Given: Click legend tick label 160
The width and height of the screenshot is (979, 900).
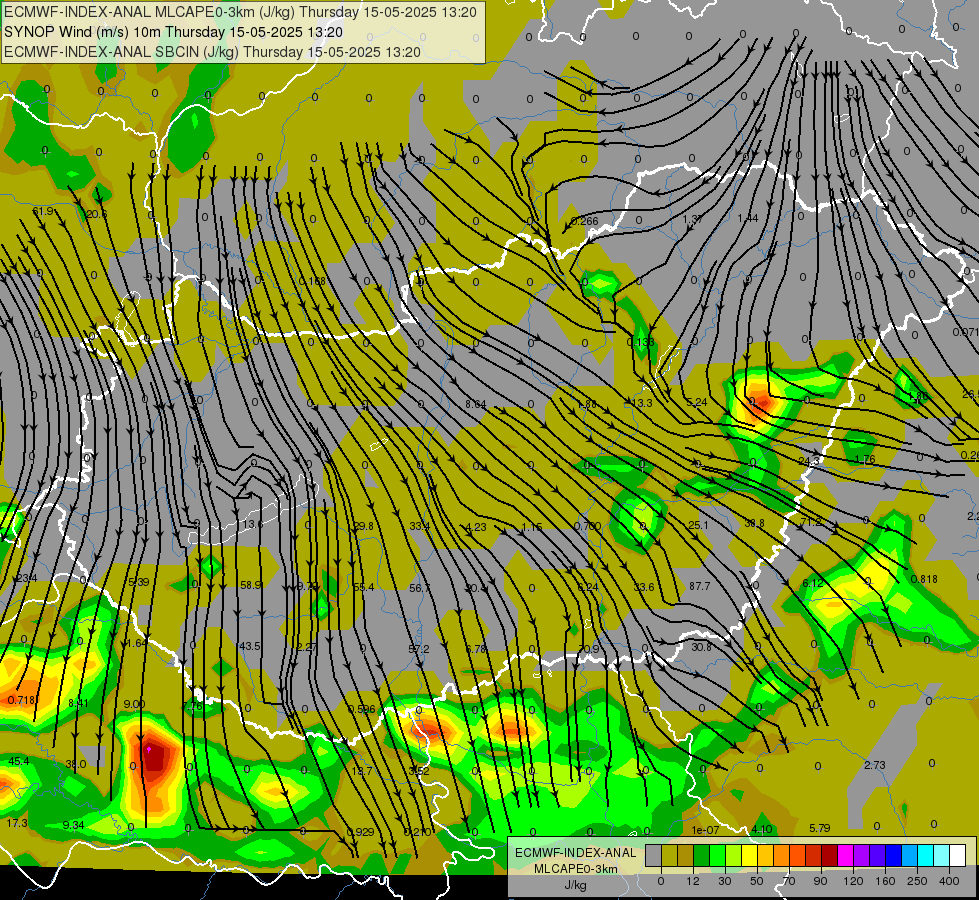Looking at the screenshot, I should tap(885, 881).
